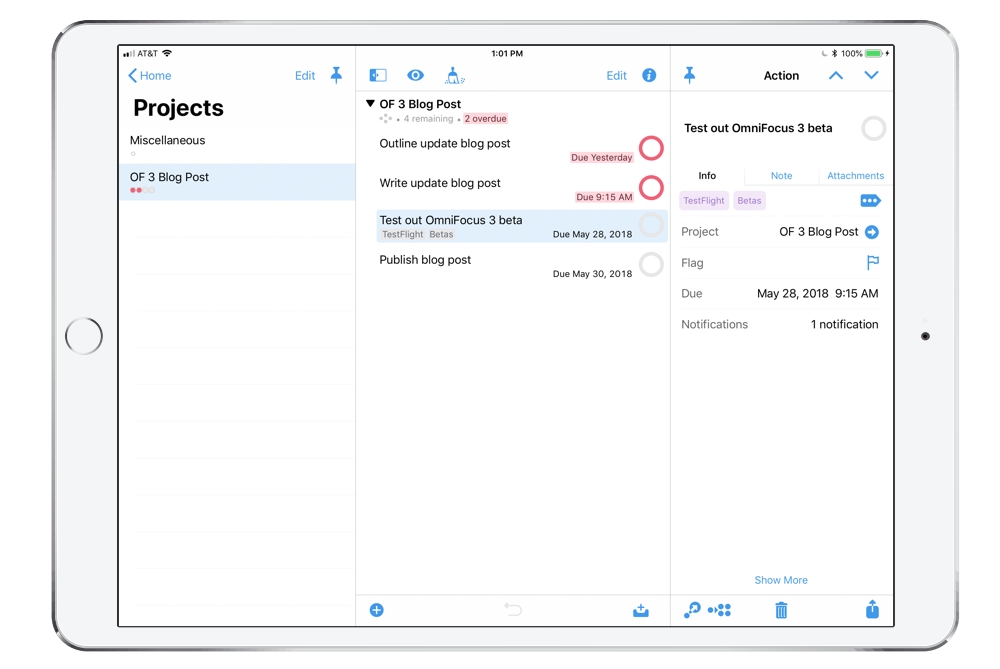Screen dimensions: 1000x669
Task: Toggle sidebar visibility icon in outline toolbar
Action: (x=378, y=75)
